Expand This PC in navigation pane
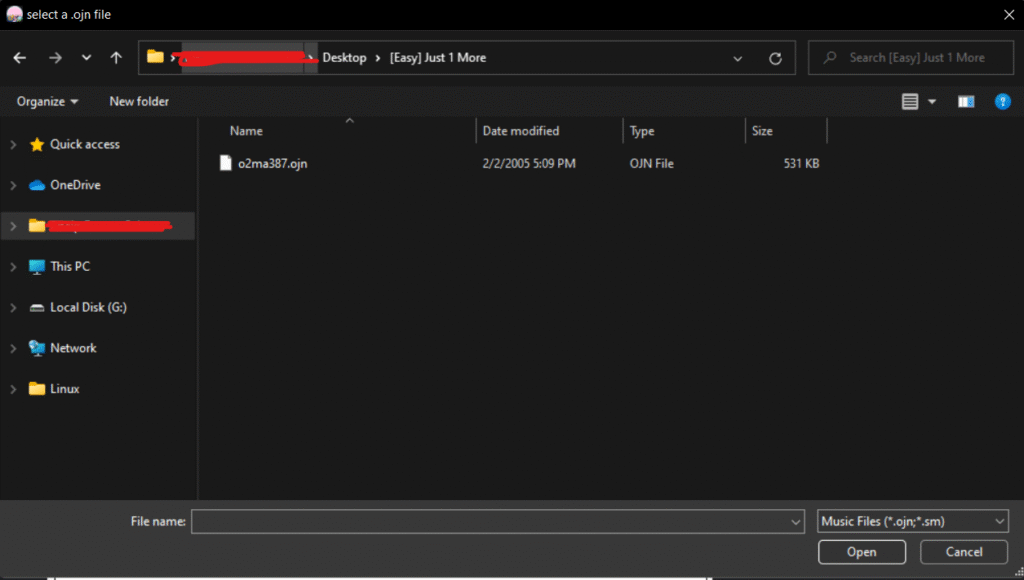The image size is (1024, 580). (13, 267)
